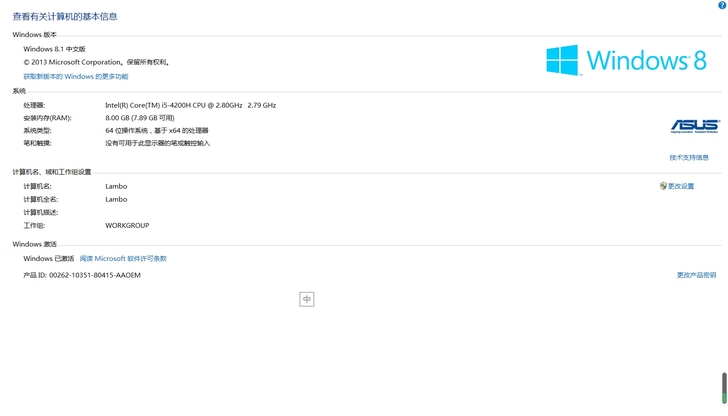Open the 获取新版本的 Windows 的更多功能 link
The image size is (728, 416).
point(76,76)
